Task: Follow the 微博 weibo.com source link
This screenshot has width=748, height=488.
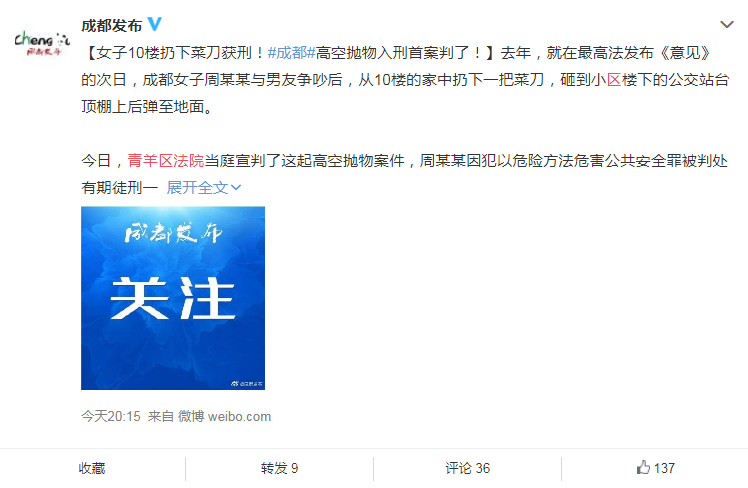Action: [224, 416]
